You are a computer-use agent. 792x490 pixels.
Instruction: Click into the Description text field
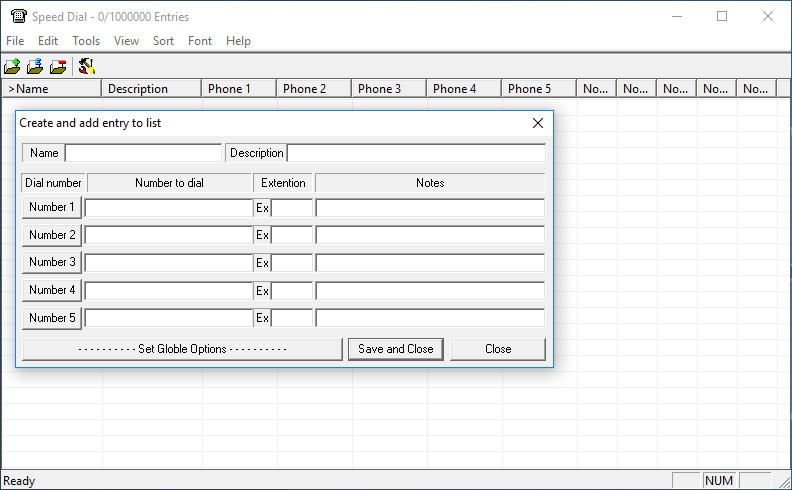click(416, 153)
